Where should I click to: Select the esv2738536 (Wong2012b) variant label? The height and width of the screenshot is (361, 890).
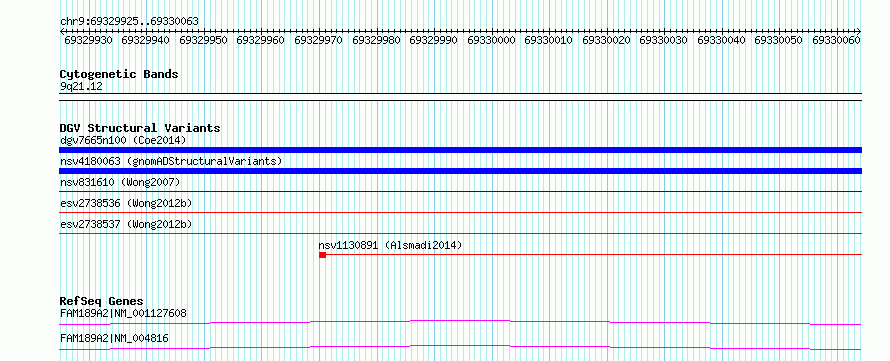coord(126,203)
